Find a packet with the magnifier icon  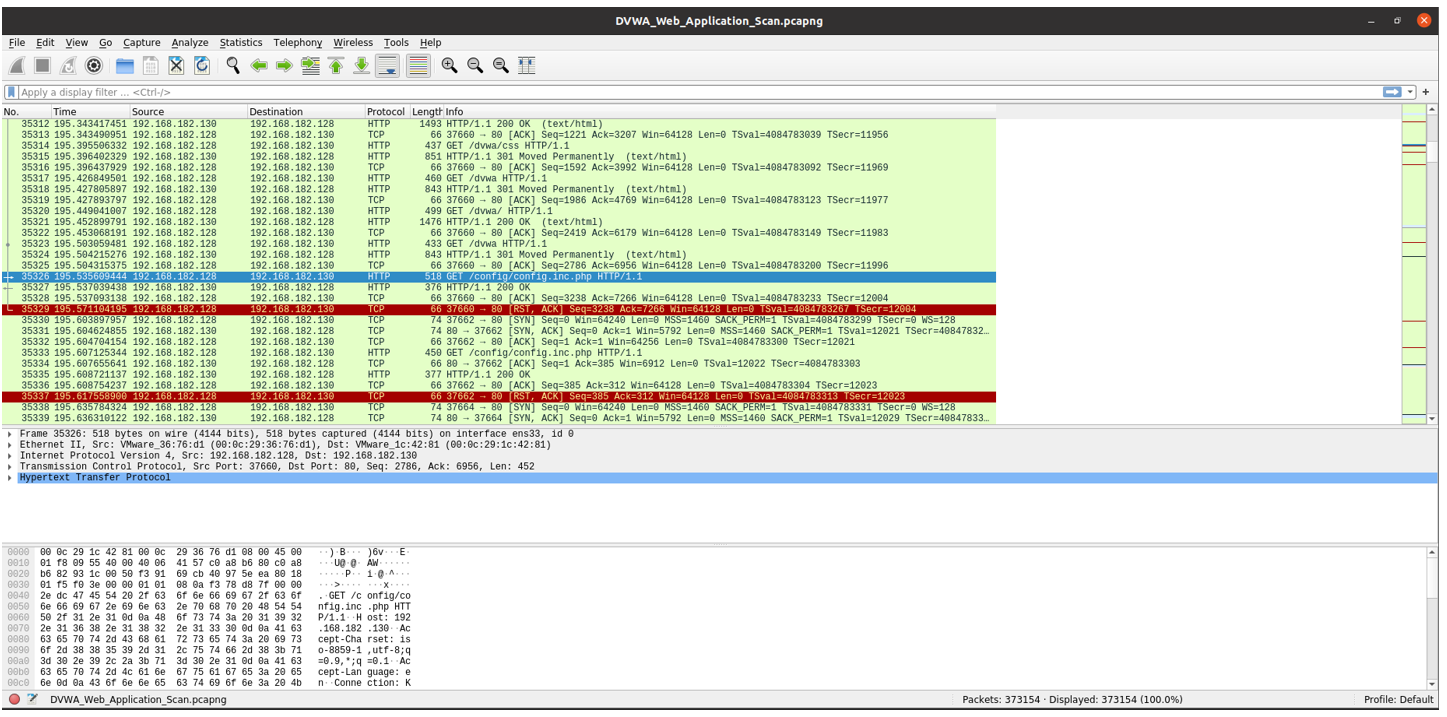(x=233, y=66)
